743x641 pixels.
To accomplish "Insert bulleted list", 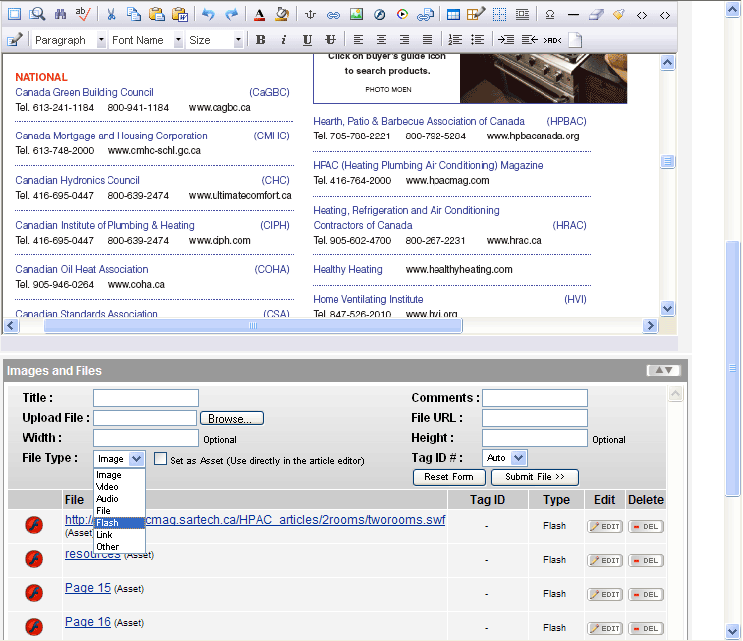I will 478,40.
